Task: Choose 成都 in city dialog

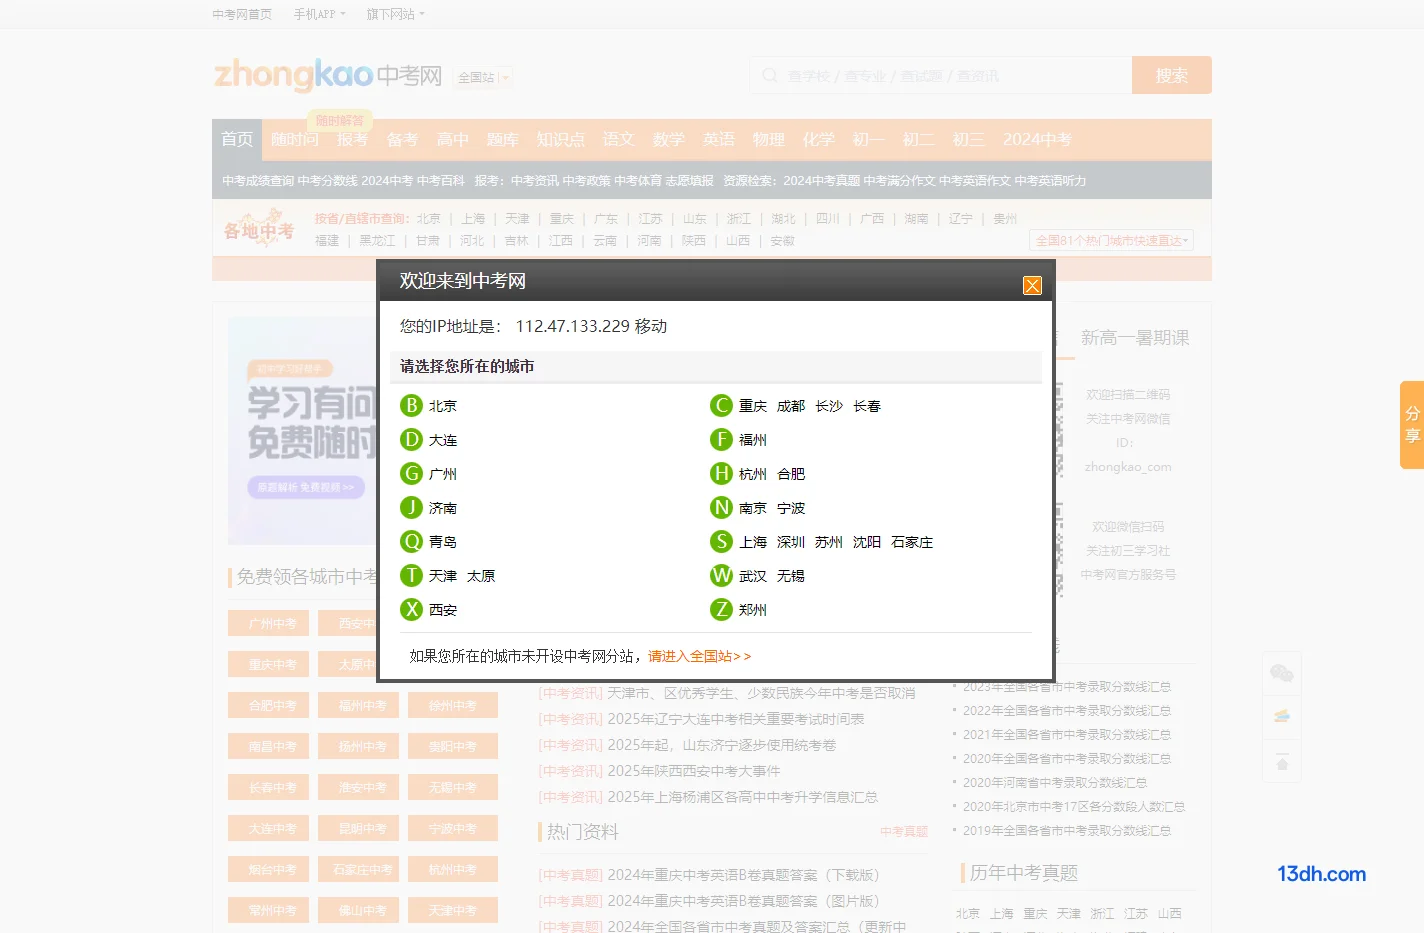Action: (791, 406)
